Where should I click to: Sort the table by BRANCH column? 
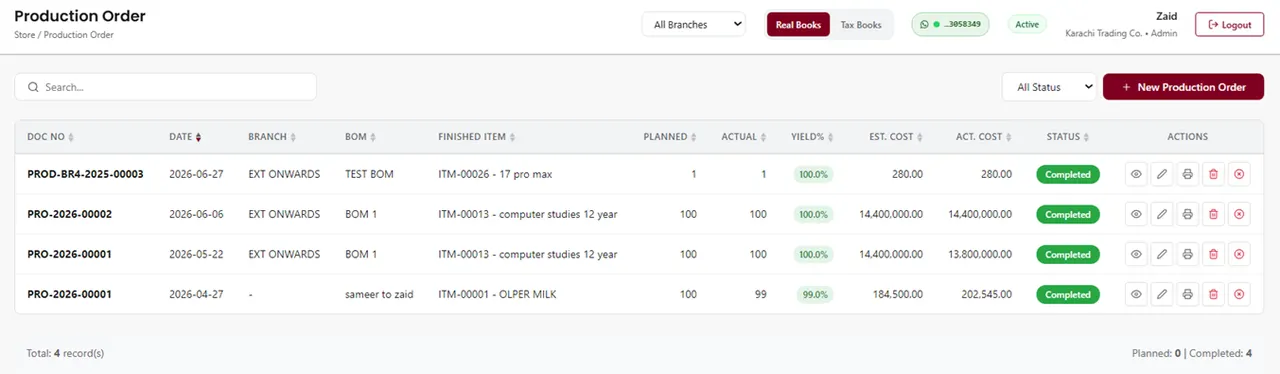(x=272, y=137)
